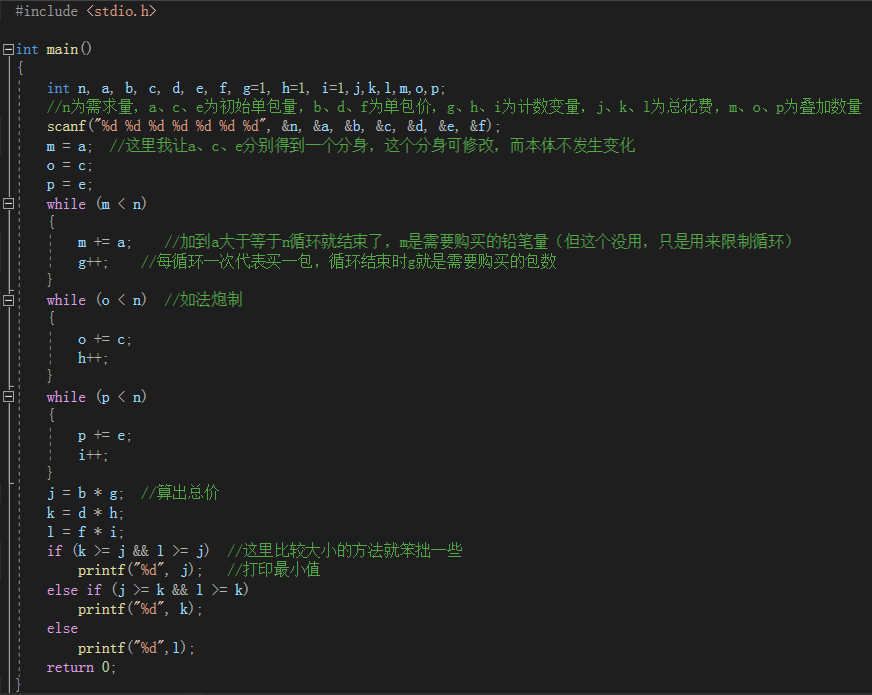The width and height of the screenshot is (872, 695).
Task: Fold the while (o < n) loop
Action: (8, 300)
